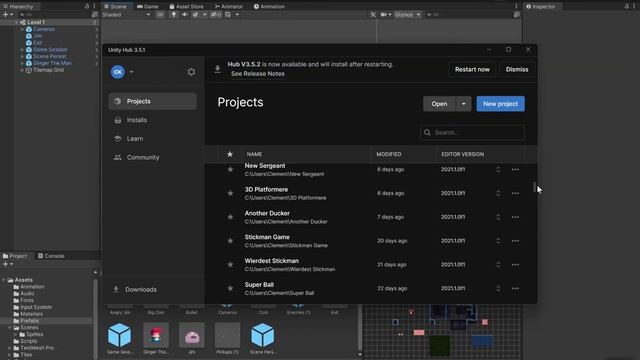Focus the project Search field
This screenshot has width=640, height=360.
click(x=472, y=132)
